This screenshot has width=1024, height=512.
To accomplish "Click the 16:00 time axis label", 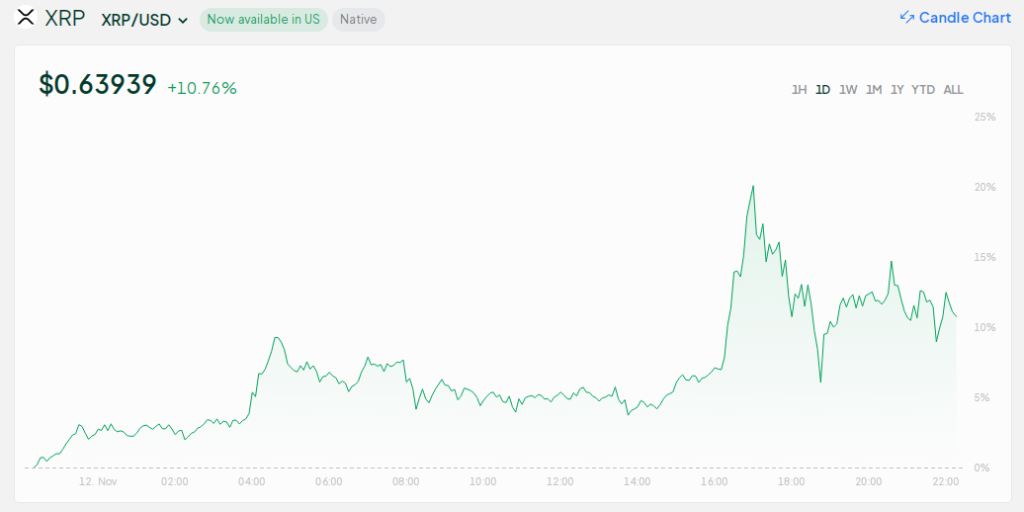I will click(714, 482).
